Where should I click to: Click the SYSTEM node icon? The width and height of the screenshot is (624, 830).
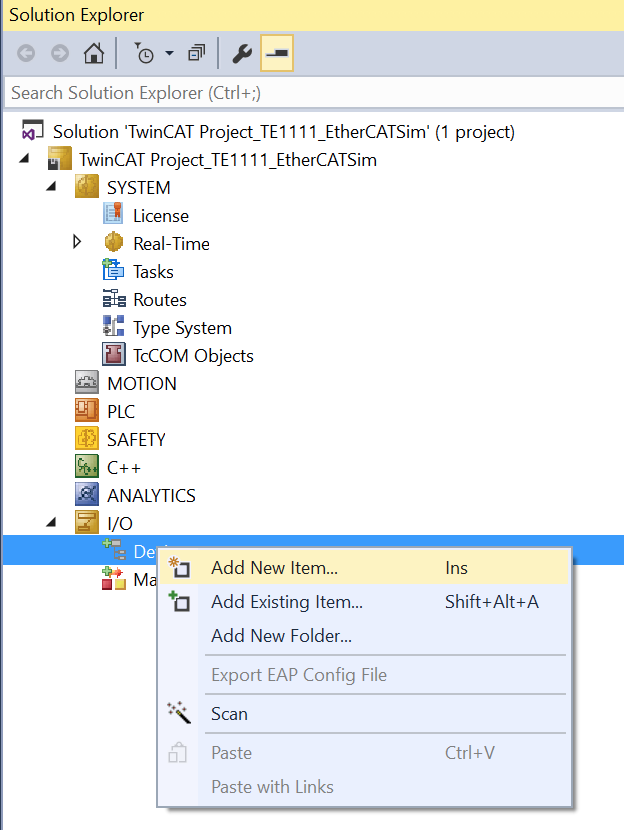pyautogui.click(x=87, y=187)
